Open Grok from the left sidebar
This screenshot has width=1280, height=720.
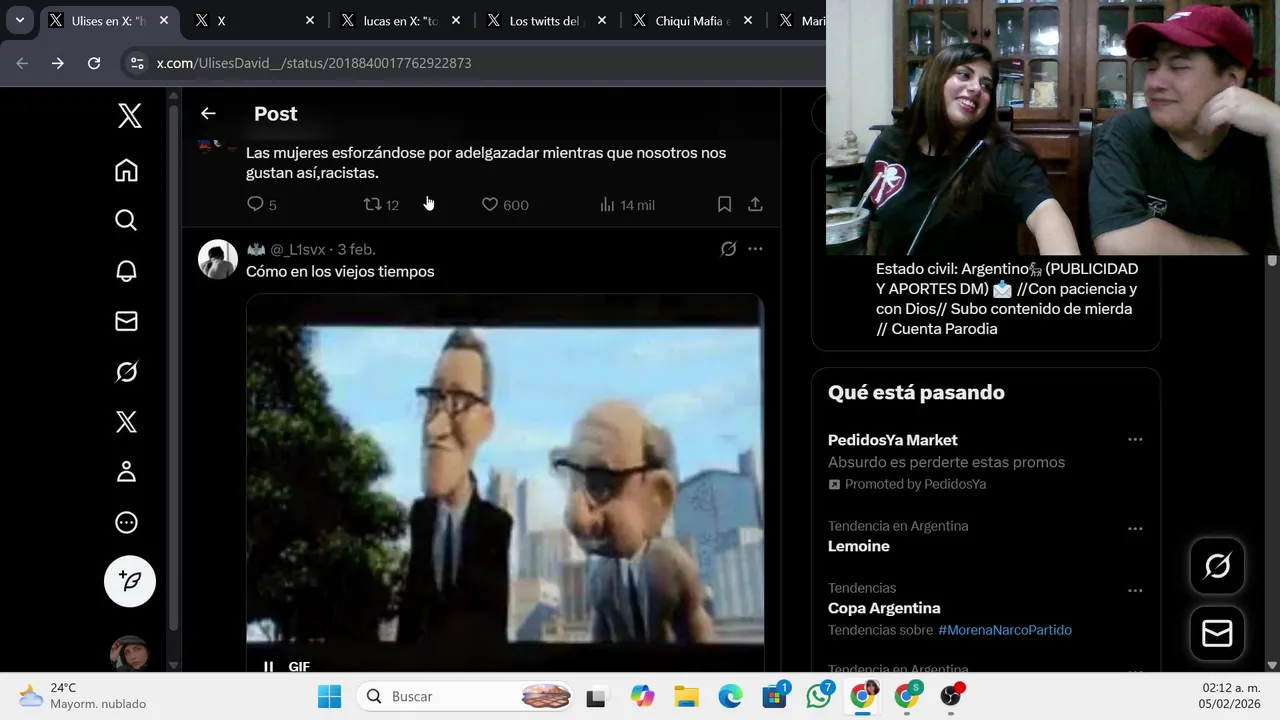click(126, 372)
